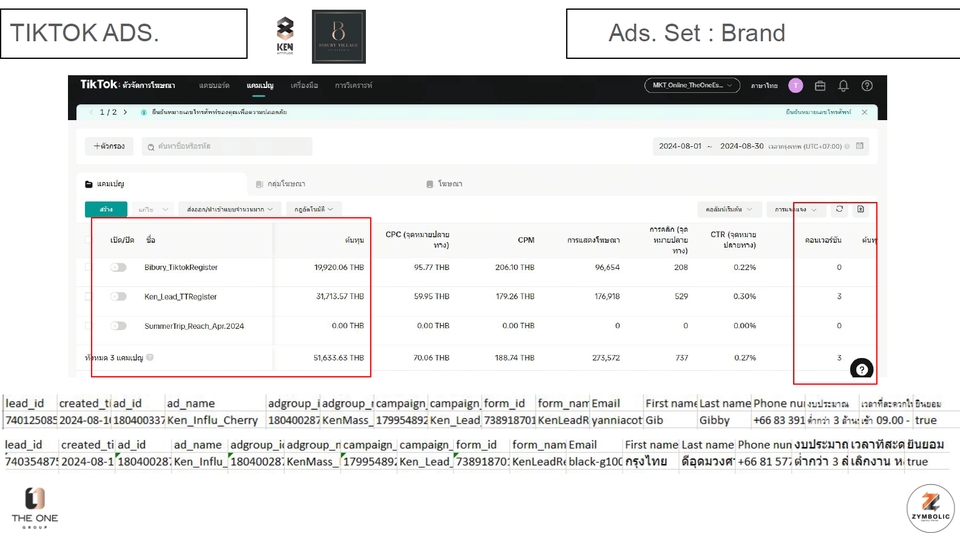Click the Ken_Influ_Cherry ad name cell
This screenshot has height=537, width=960.
[216, 420]
